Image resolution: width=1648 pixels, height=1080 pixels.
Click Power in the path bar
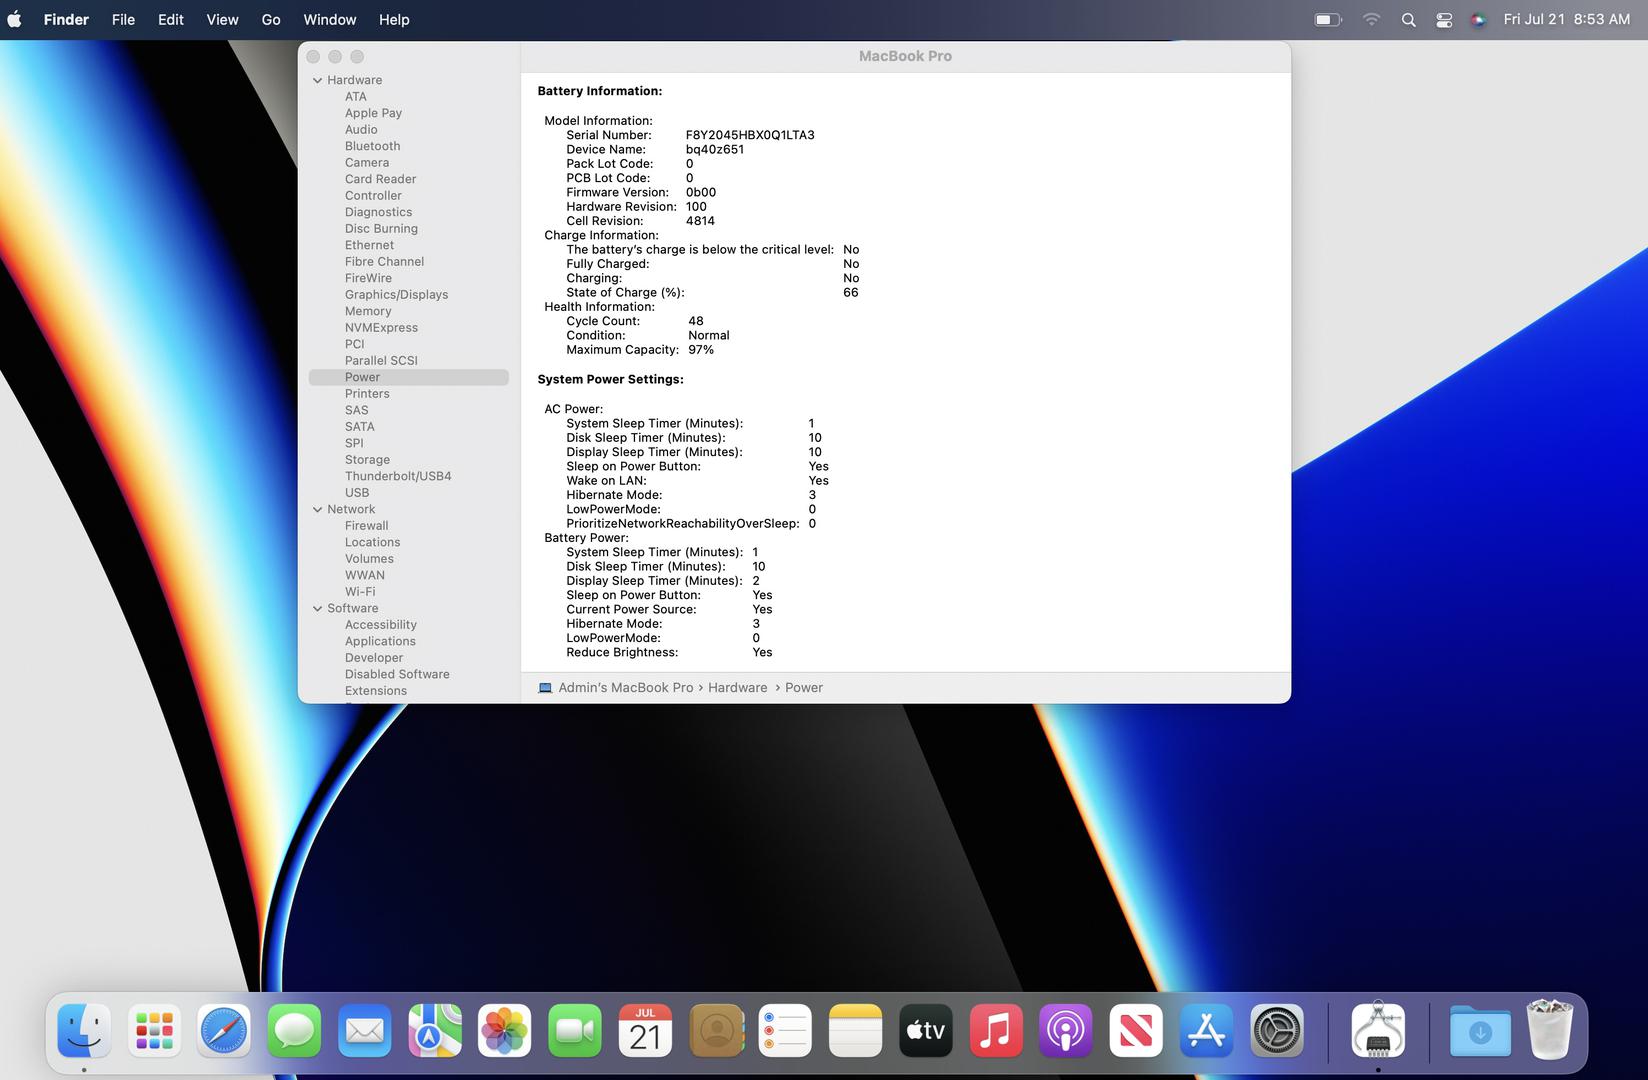804,688
